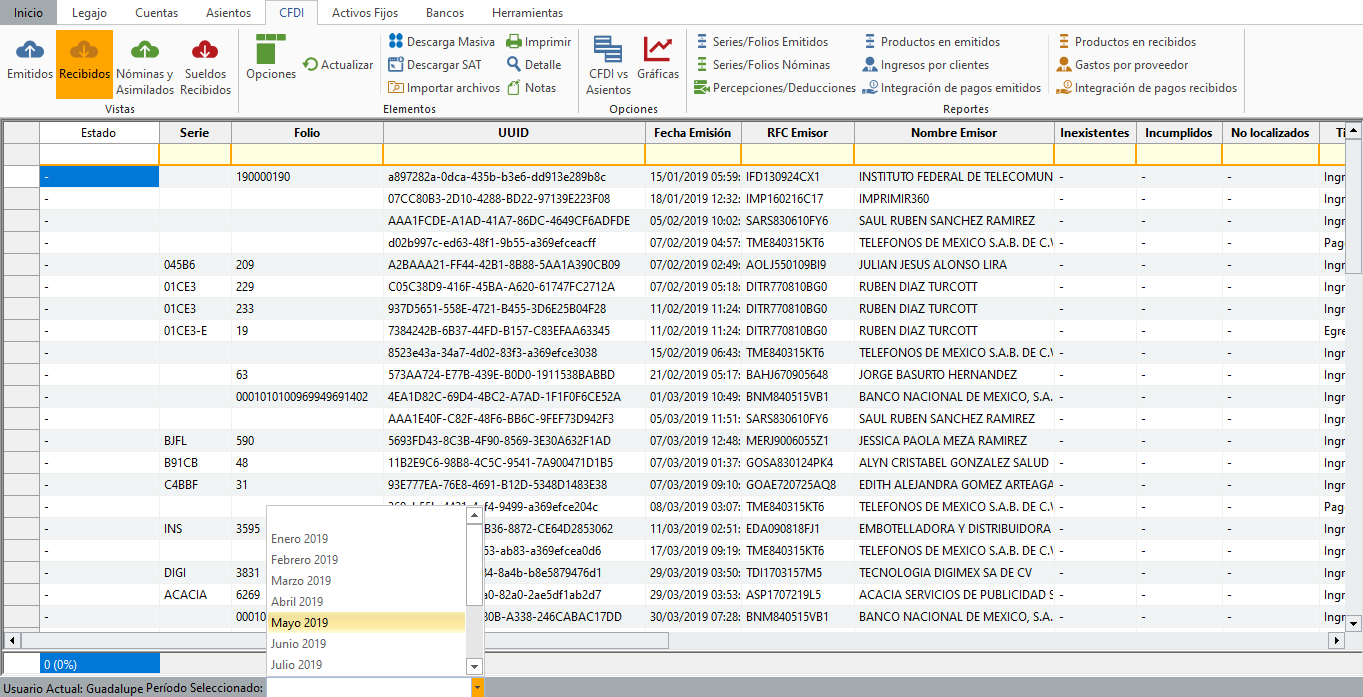Click the Imprimir printer icon
Screen dimensions: 1363x697
click(x=514, y=42)
